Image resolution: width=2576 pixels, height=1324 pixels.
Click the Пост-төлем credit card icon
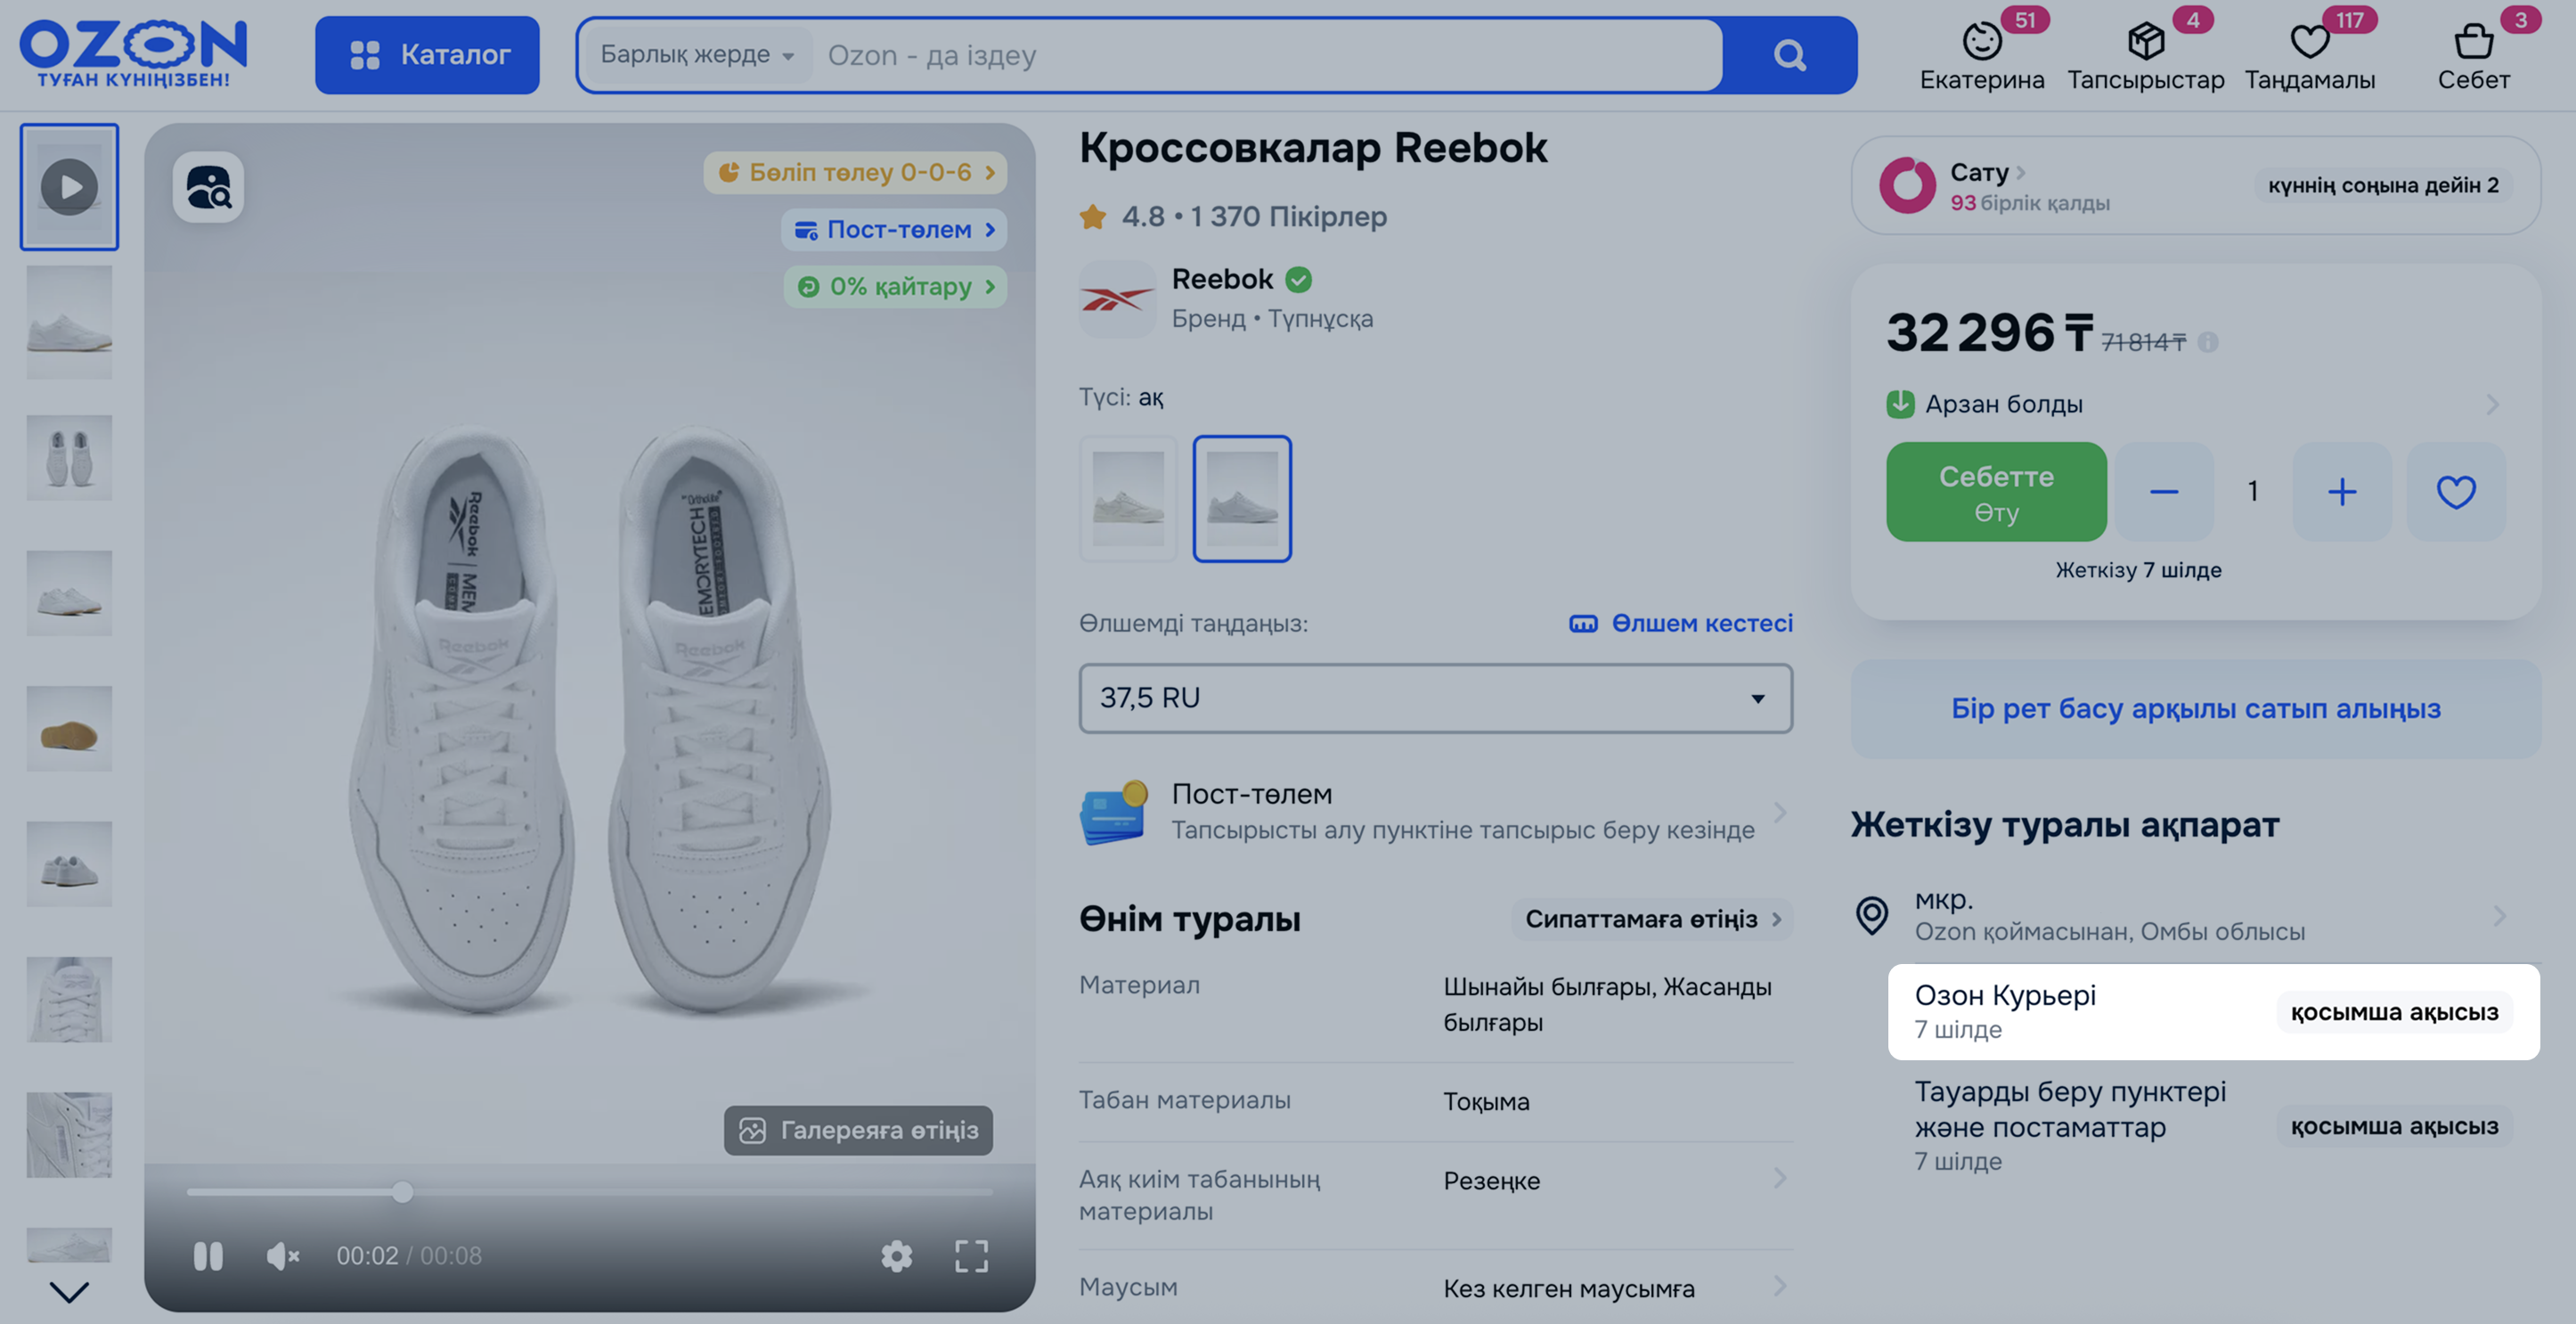point(1114,812)
